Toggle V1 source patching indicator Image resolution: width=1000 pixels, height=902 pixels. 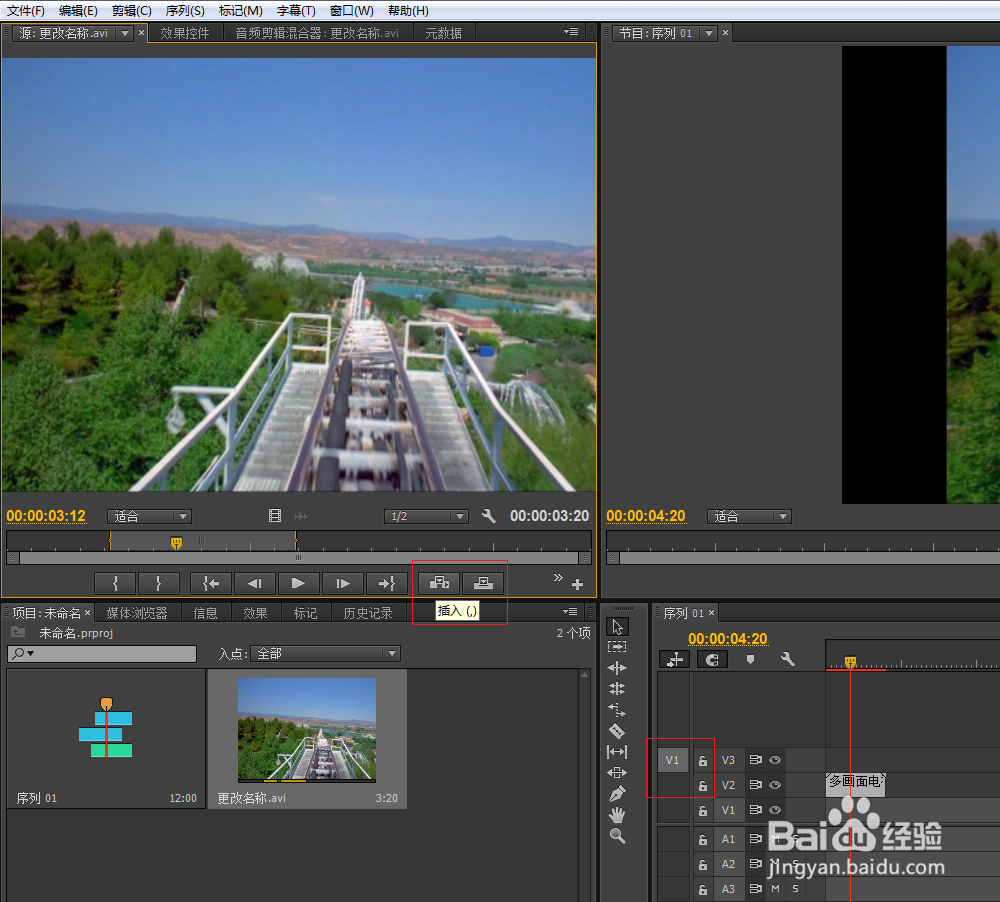pos(673,760)
